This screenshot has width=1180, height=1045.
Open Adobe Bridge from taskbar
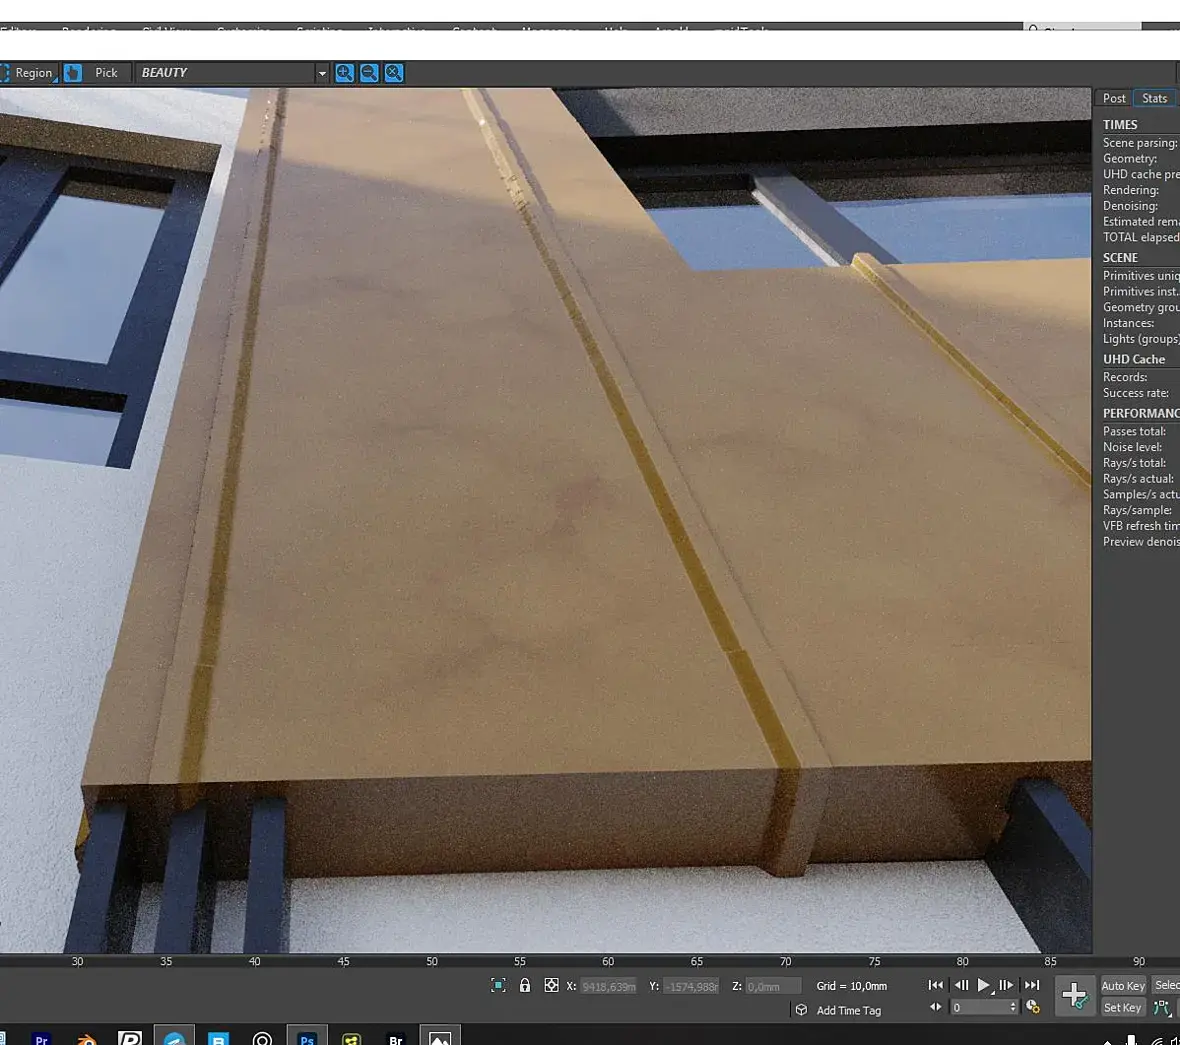pyautogui.click(x=396, y=1038)
